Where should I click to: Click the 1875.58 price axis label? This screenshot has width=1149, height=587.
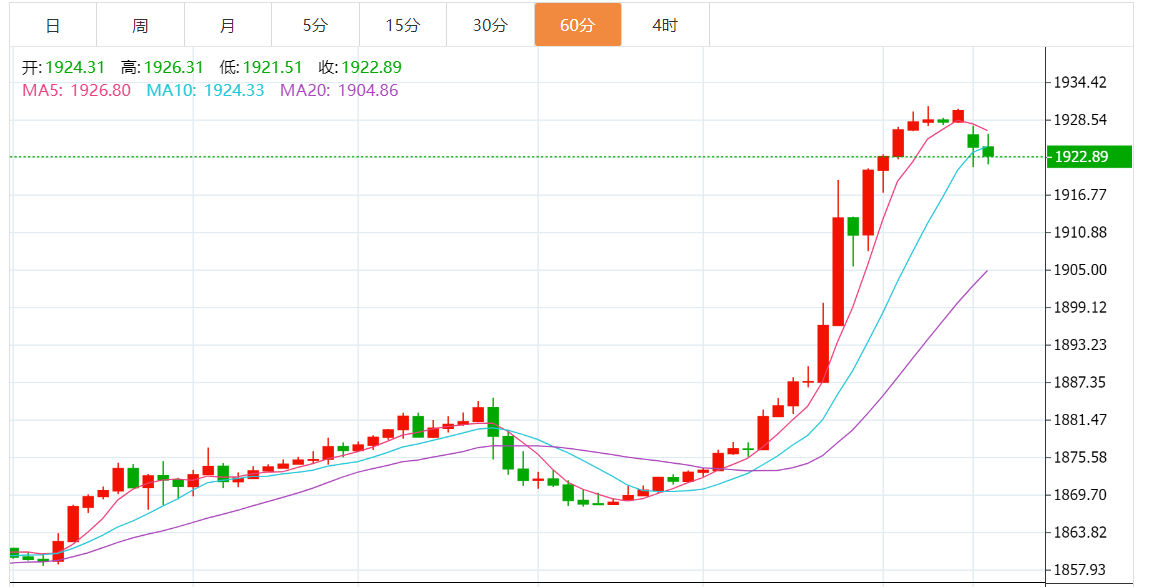click(1080, 457)
